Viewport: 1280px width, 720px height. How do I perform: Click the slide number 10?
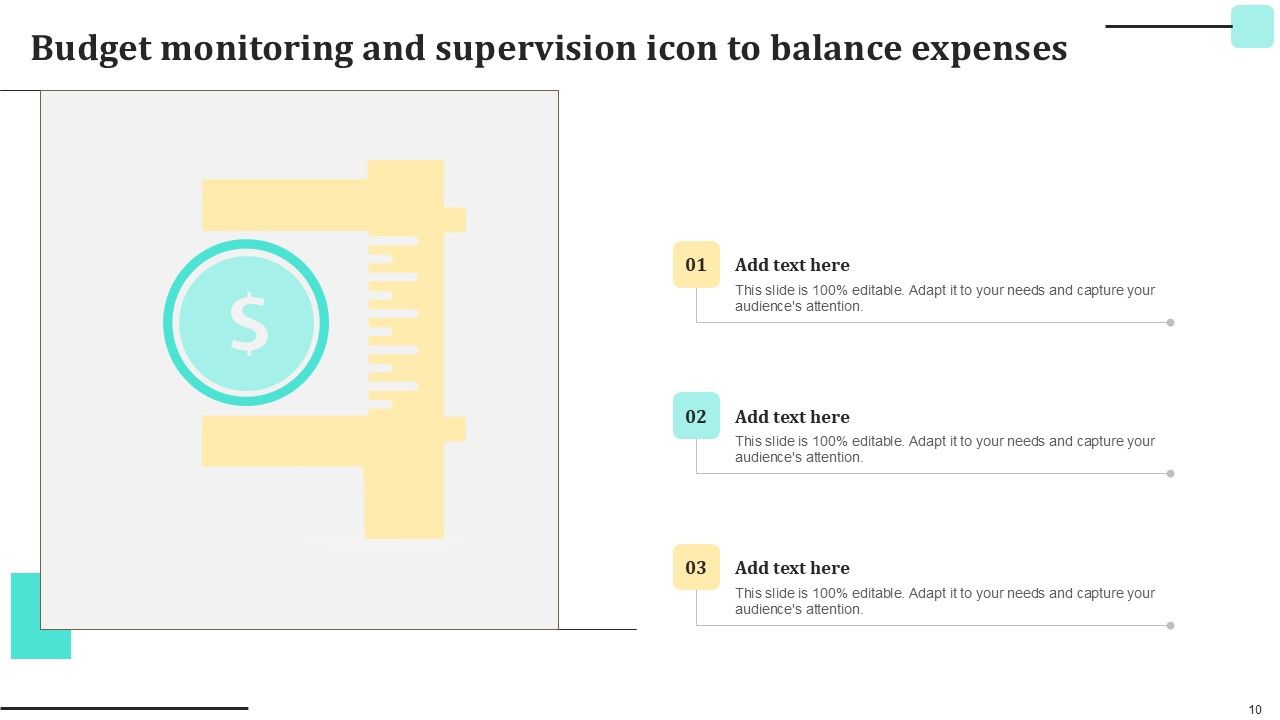coord(1255,709)
